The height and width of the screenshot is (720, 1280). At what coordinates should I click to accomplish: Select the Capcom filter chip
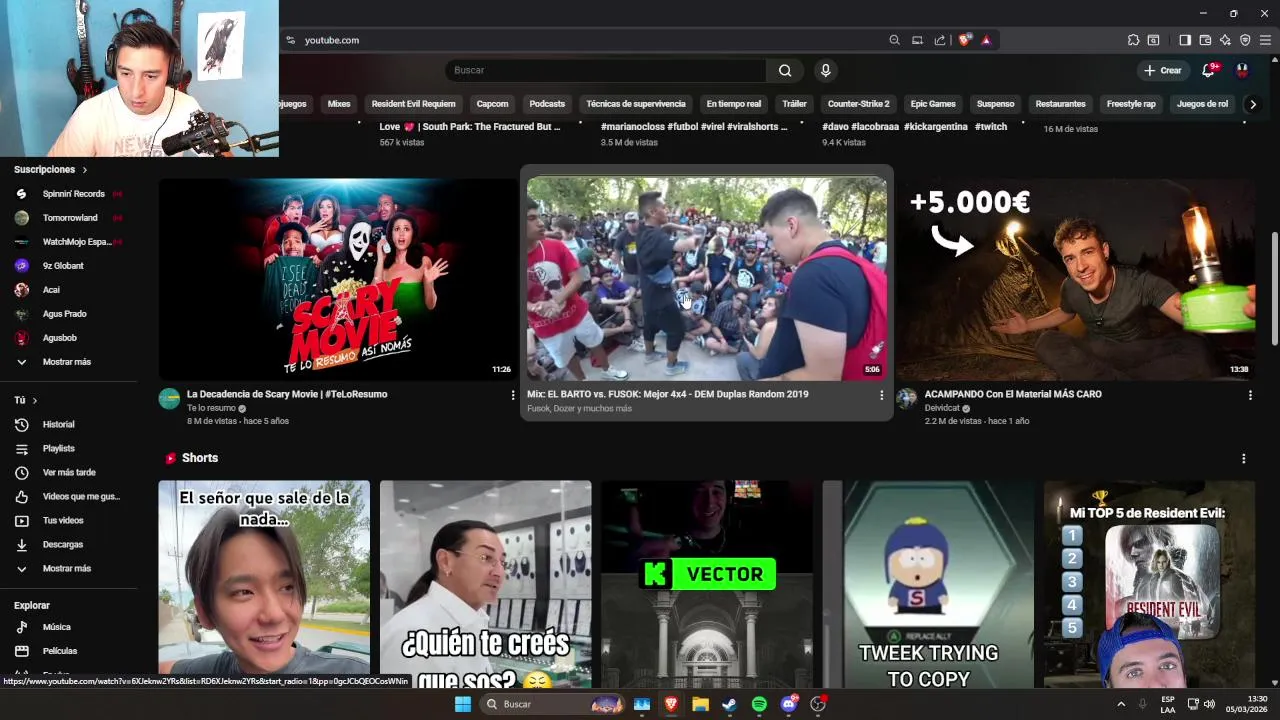pos(492,104)
